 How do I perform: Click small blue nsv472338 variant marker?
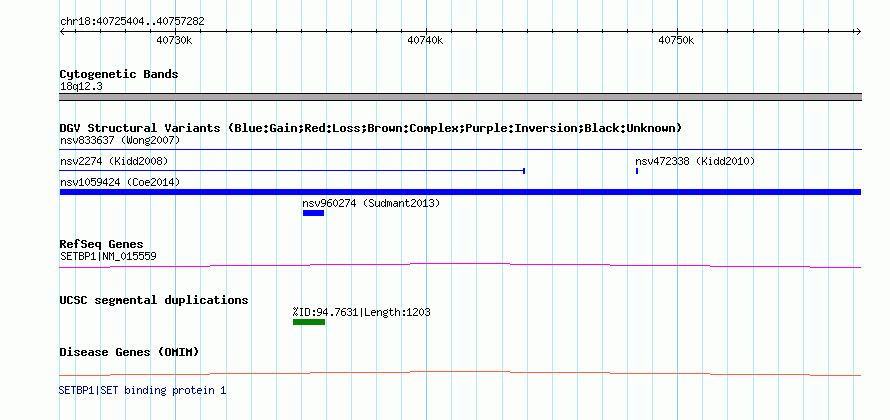[x=637, y=171]
